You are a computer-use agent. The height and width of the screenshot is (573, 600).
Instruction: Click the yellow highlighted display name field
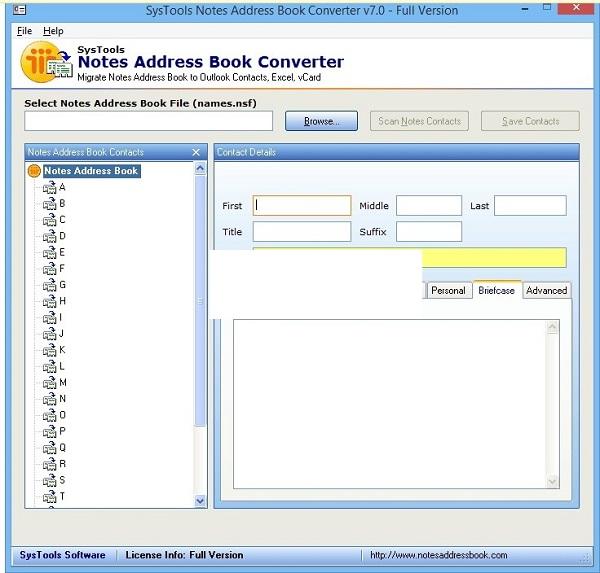click(494, 257)
